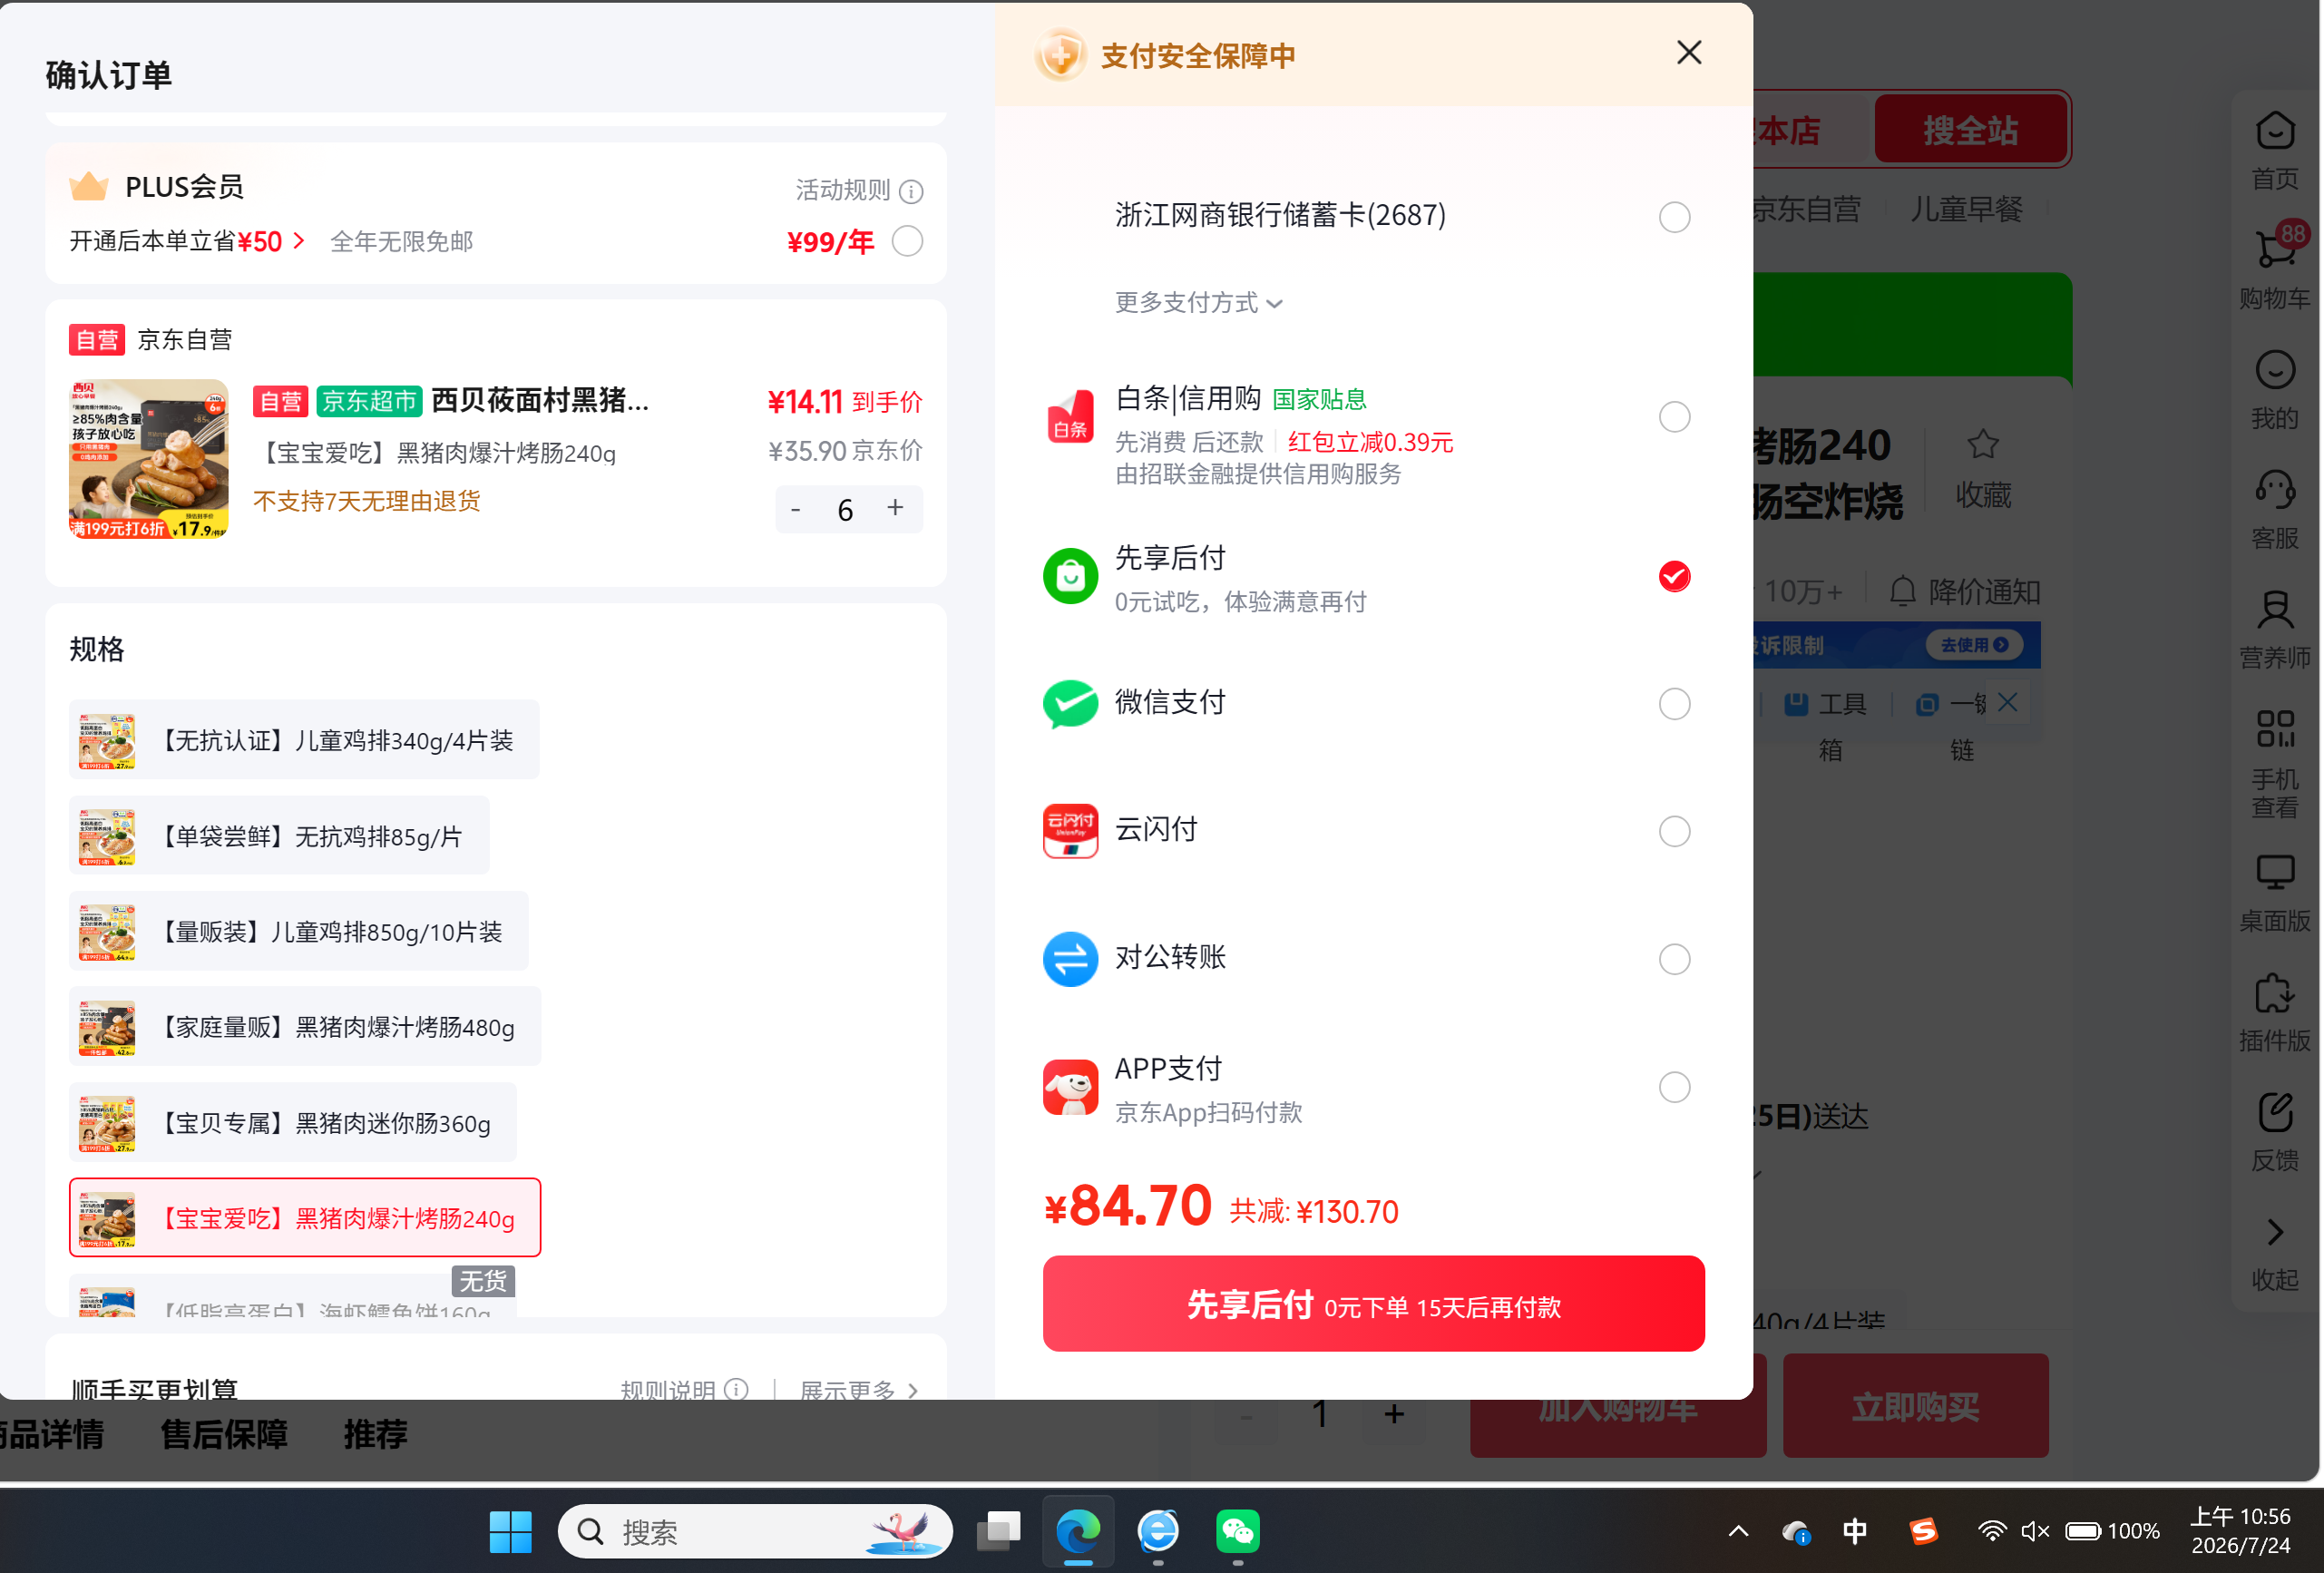
Task: Select 微信支付 radio button
Action: [1674, 704]
